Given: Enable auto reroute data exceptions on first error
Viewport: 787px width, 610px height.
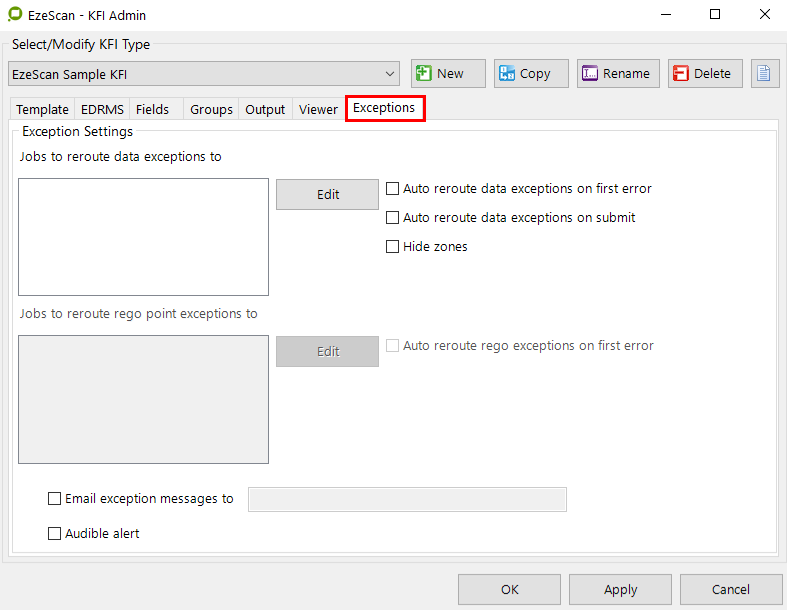Looking at the screenshot, I should [393, 188].
